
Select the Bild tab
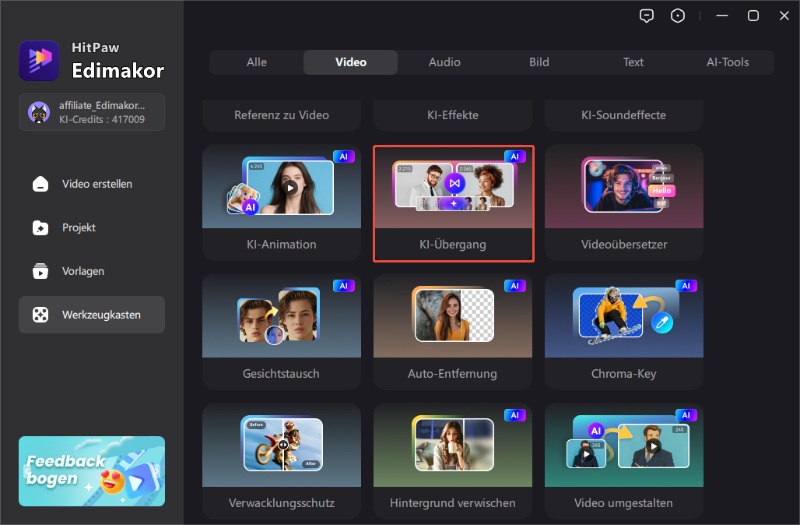(x=539, y=62)
